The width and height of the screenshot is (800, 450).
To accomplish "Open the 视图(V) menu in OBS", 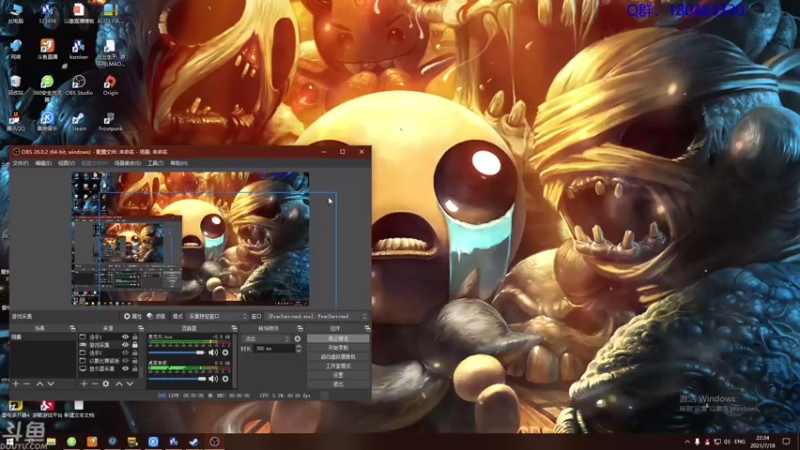I will point(66,163).
